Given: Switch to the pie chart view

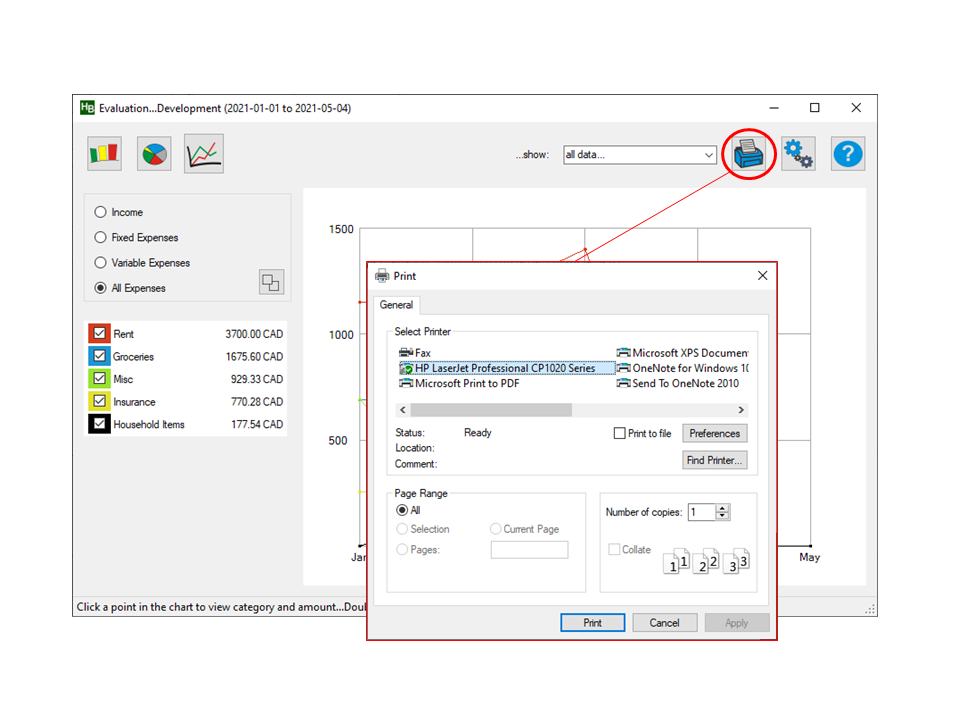Looking at the screenshot, I should [x=155, y=154].
